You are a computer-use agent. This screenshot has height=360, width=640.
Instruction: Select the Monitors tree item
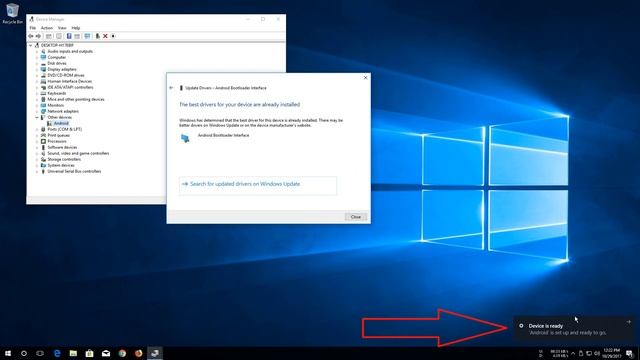coord(56,105)
